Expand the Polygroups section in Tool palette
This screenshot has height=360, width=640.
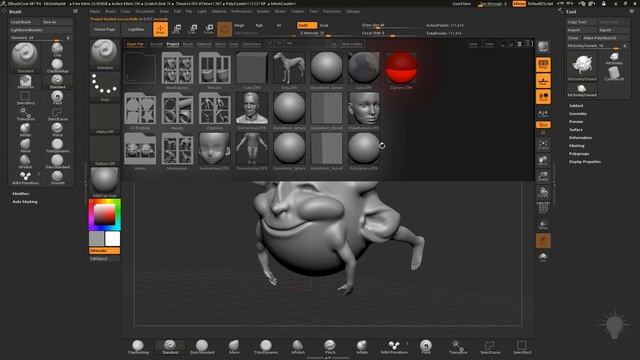click(x=579, y=154)
